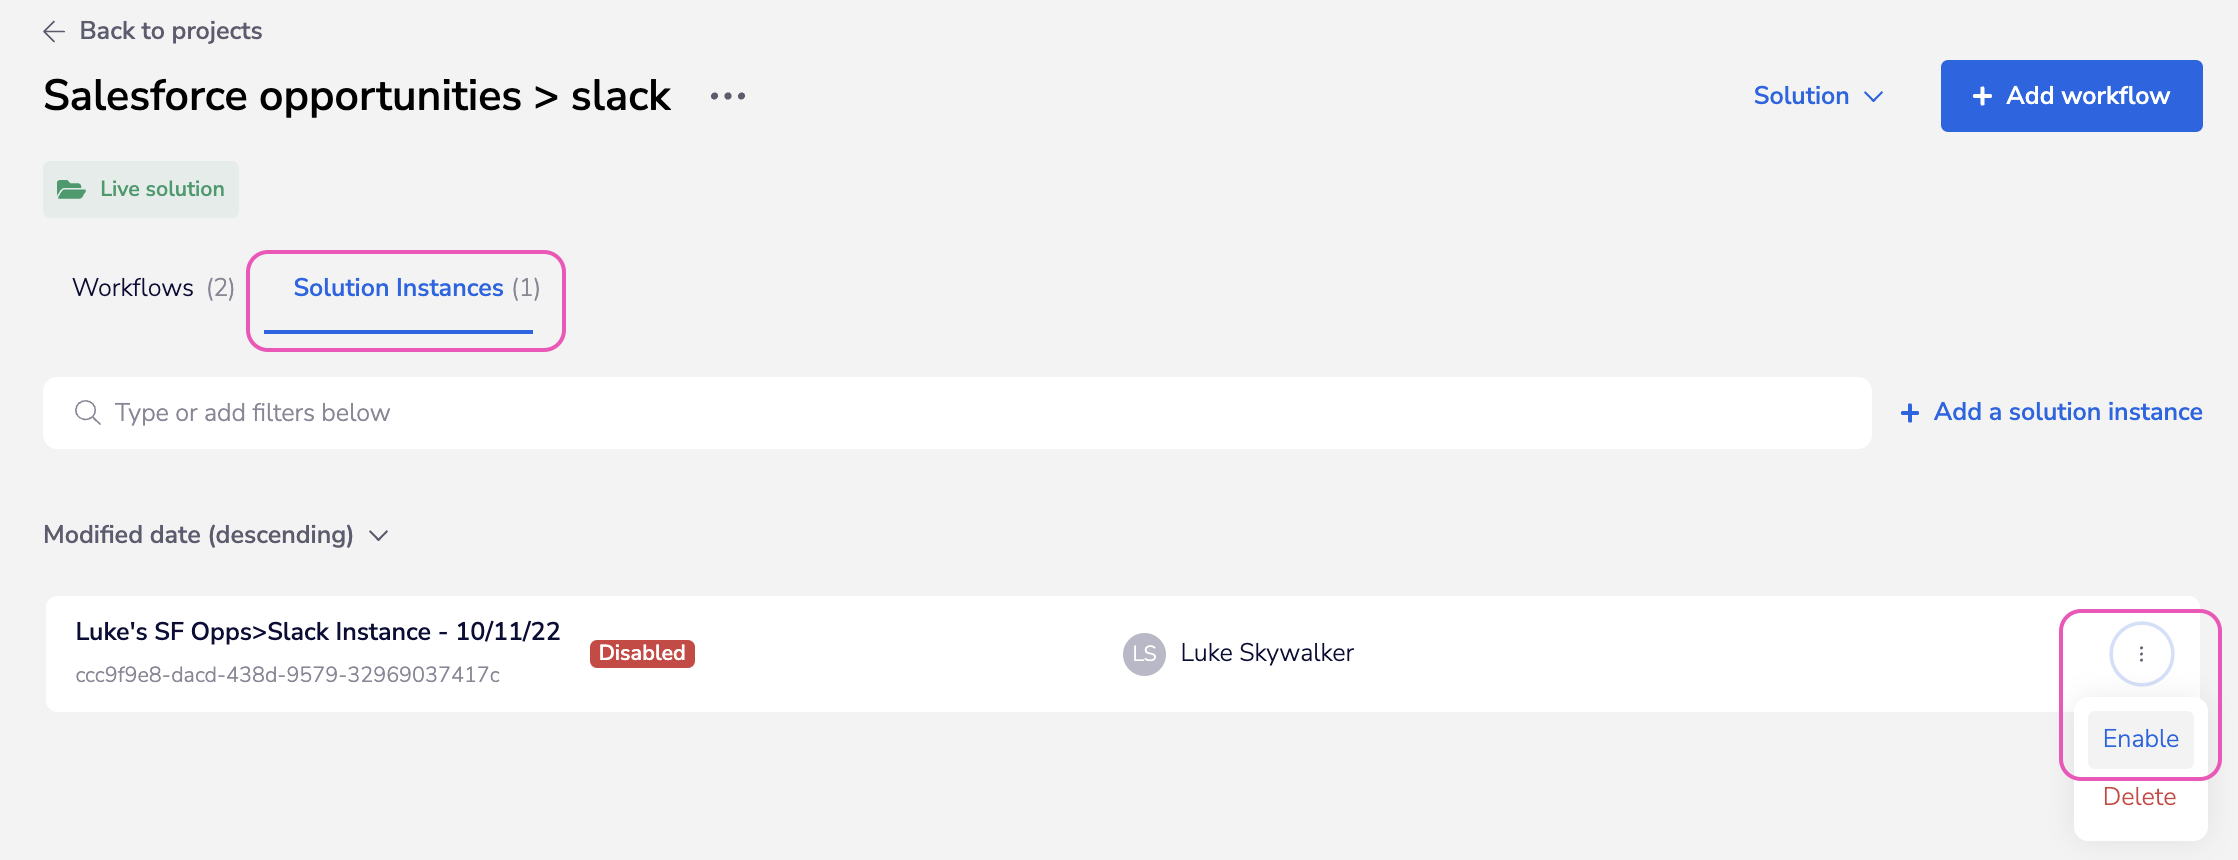Open the project options ellipsis menu
Image resolution: width=2238 pixels, height=860 pixels.
[x=727, y=96]
